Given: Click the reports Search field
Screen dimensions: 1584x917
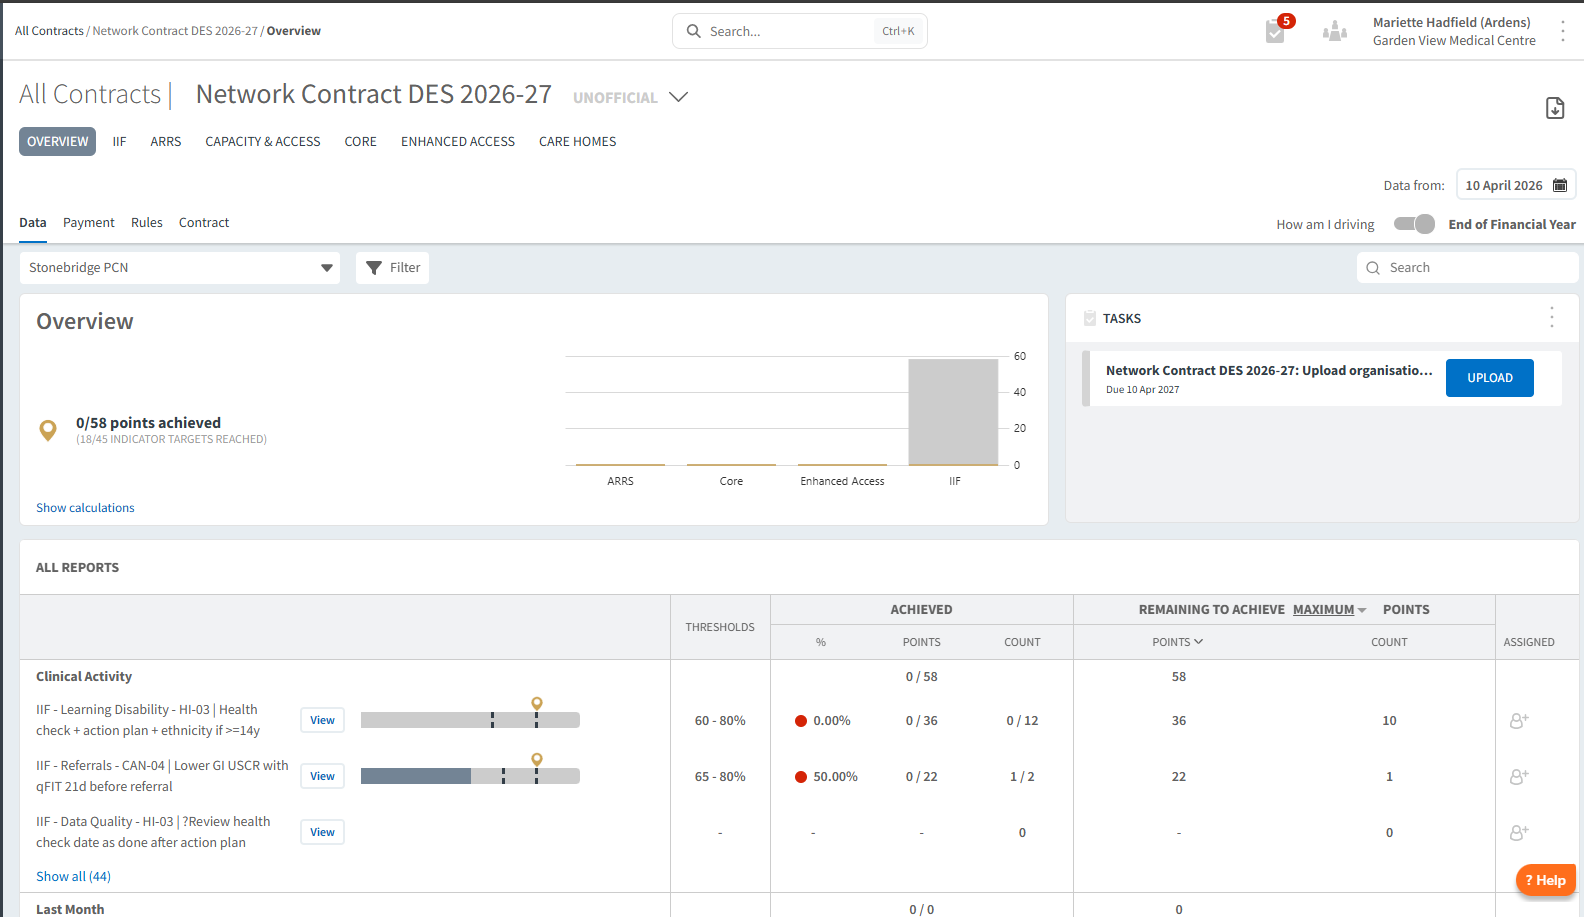Looking at the screenshot, I should pos(1467,268).
